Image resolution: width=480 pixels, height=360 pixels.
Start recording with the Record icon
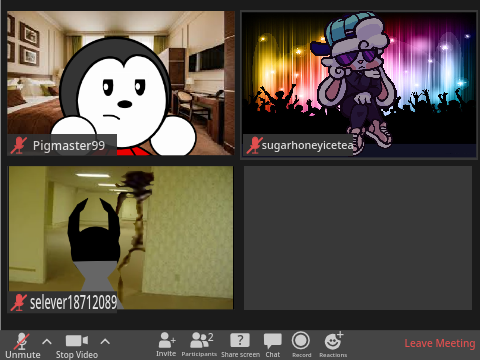(x=301, y=345)
